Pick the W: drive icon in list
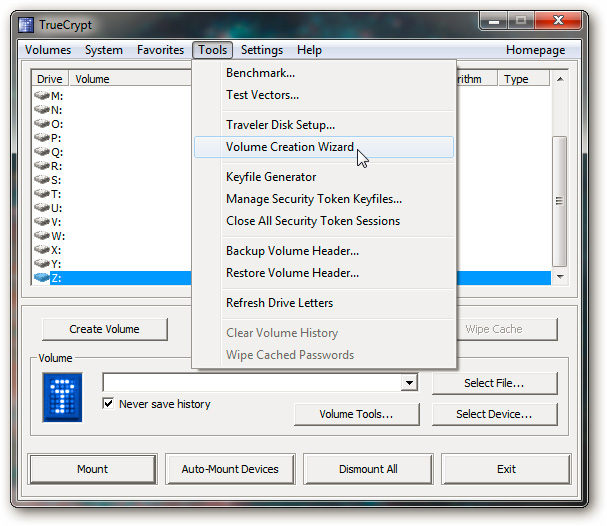 (x=42, y=236)
